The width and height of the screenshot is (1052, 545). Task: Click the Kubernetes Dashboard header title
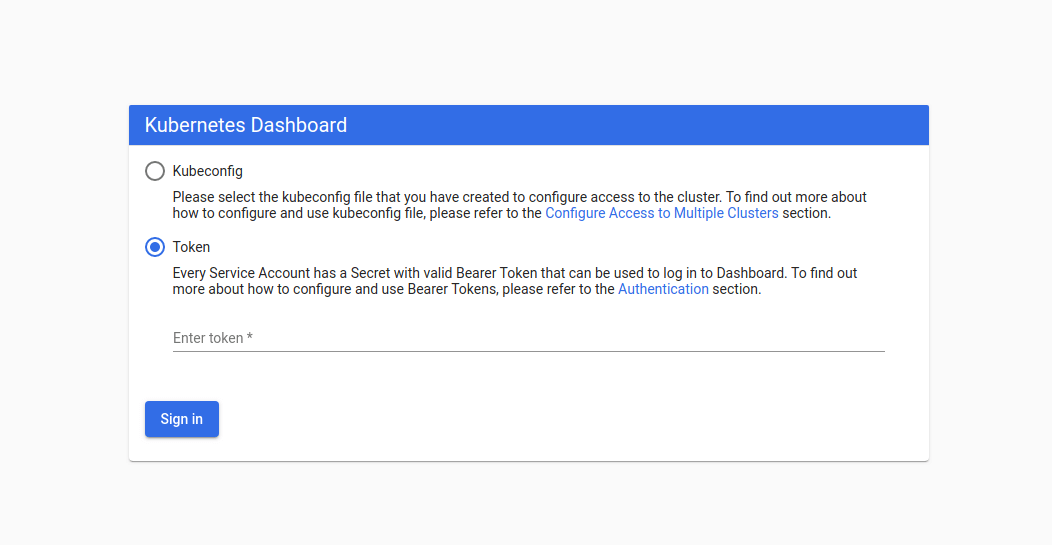(x=246, y=125)
